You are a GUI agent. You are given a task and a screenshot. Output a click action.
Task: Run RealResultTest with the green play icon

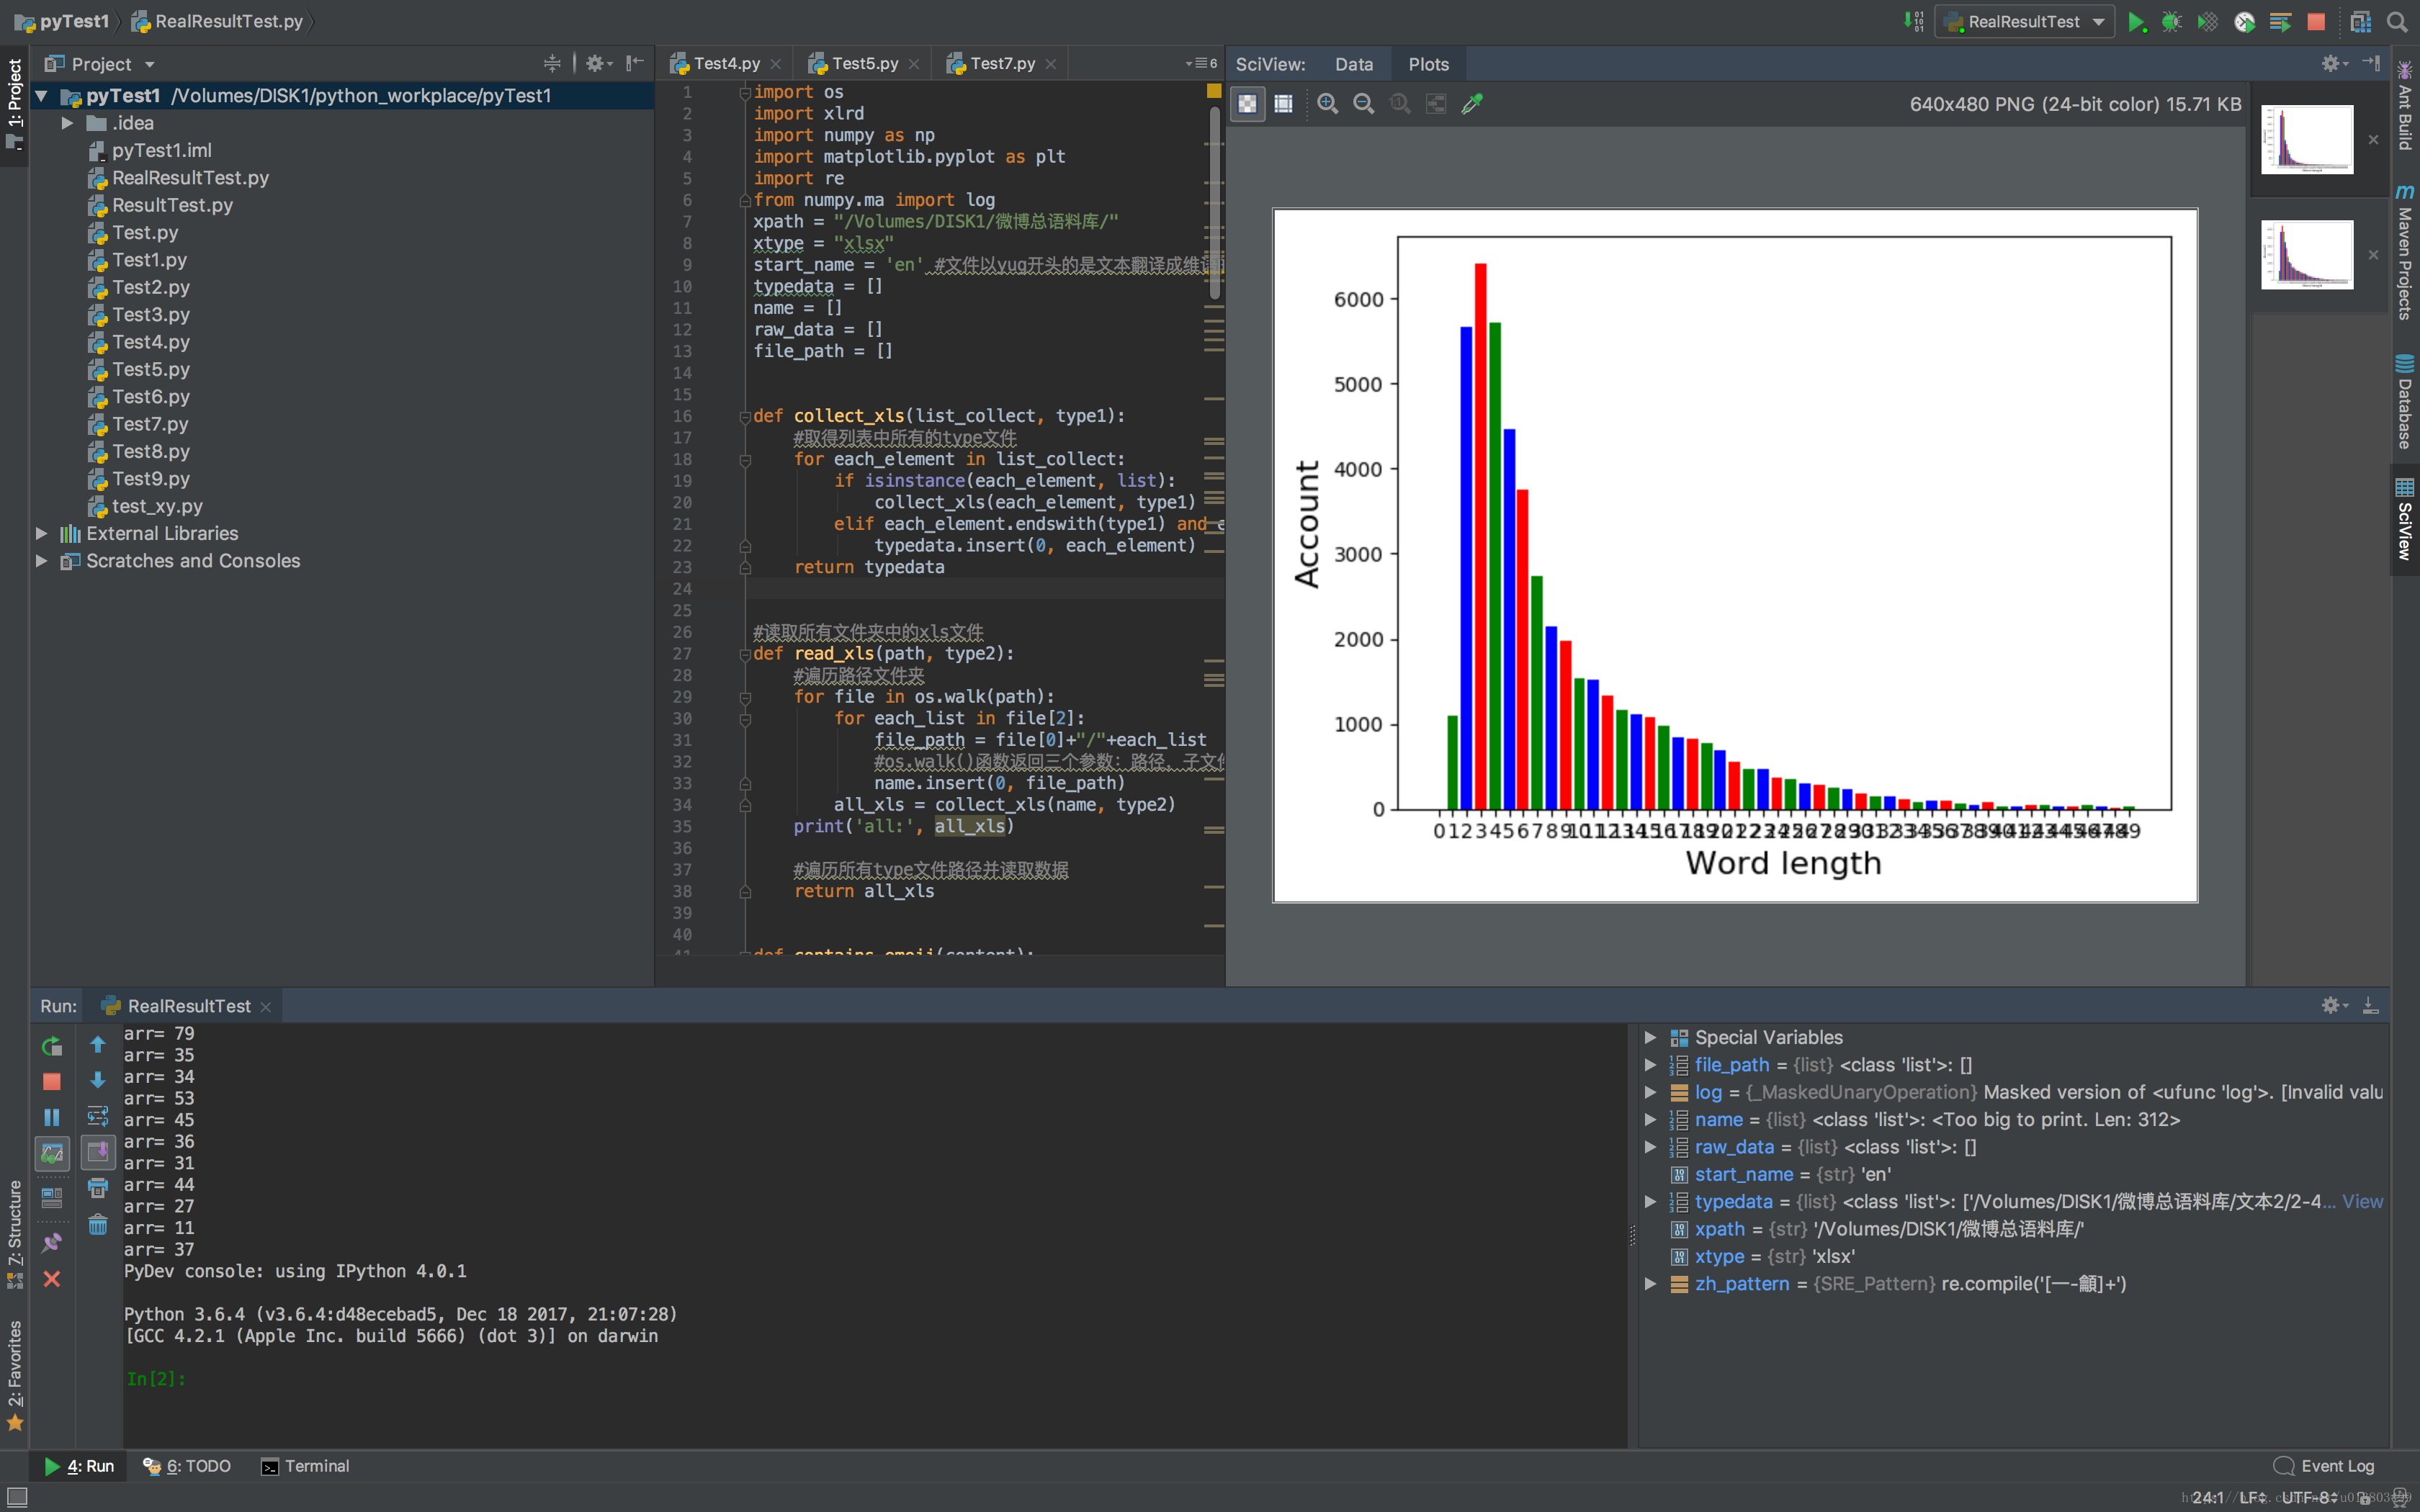2136,22
